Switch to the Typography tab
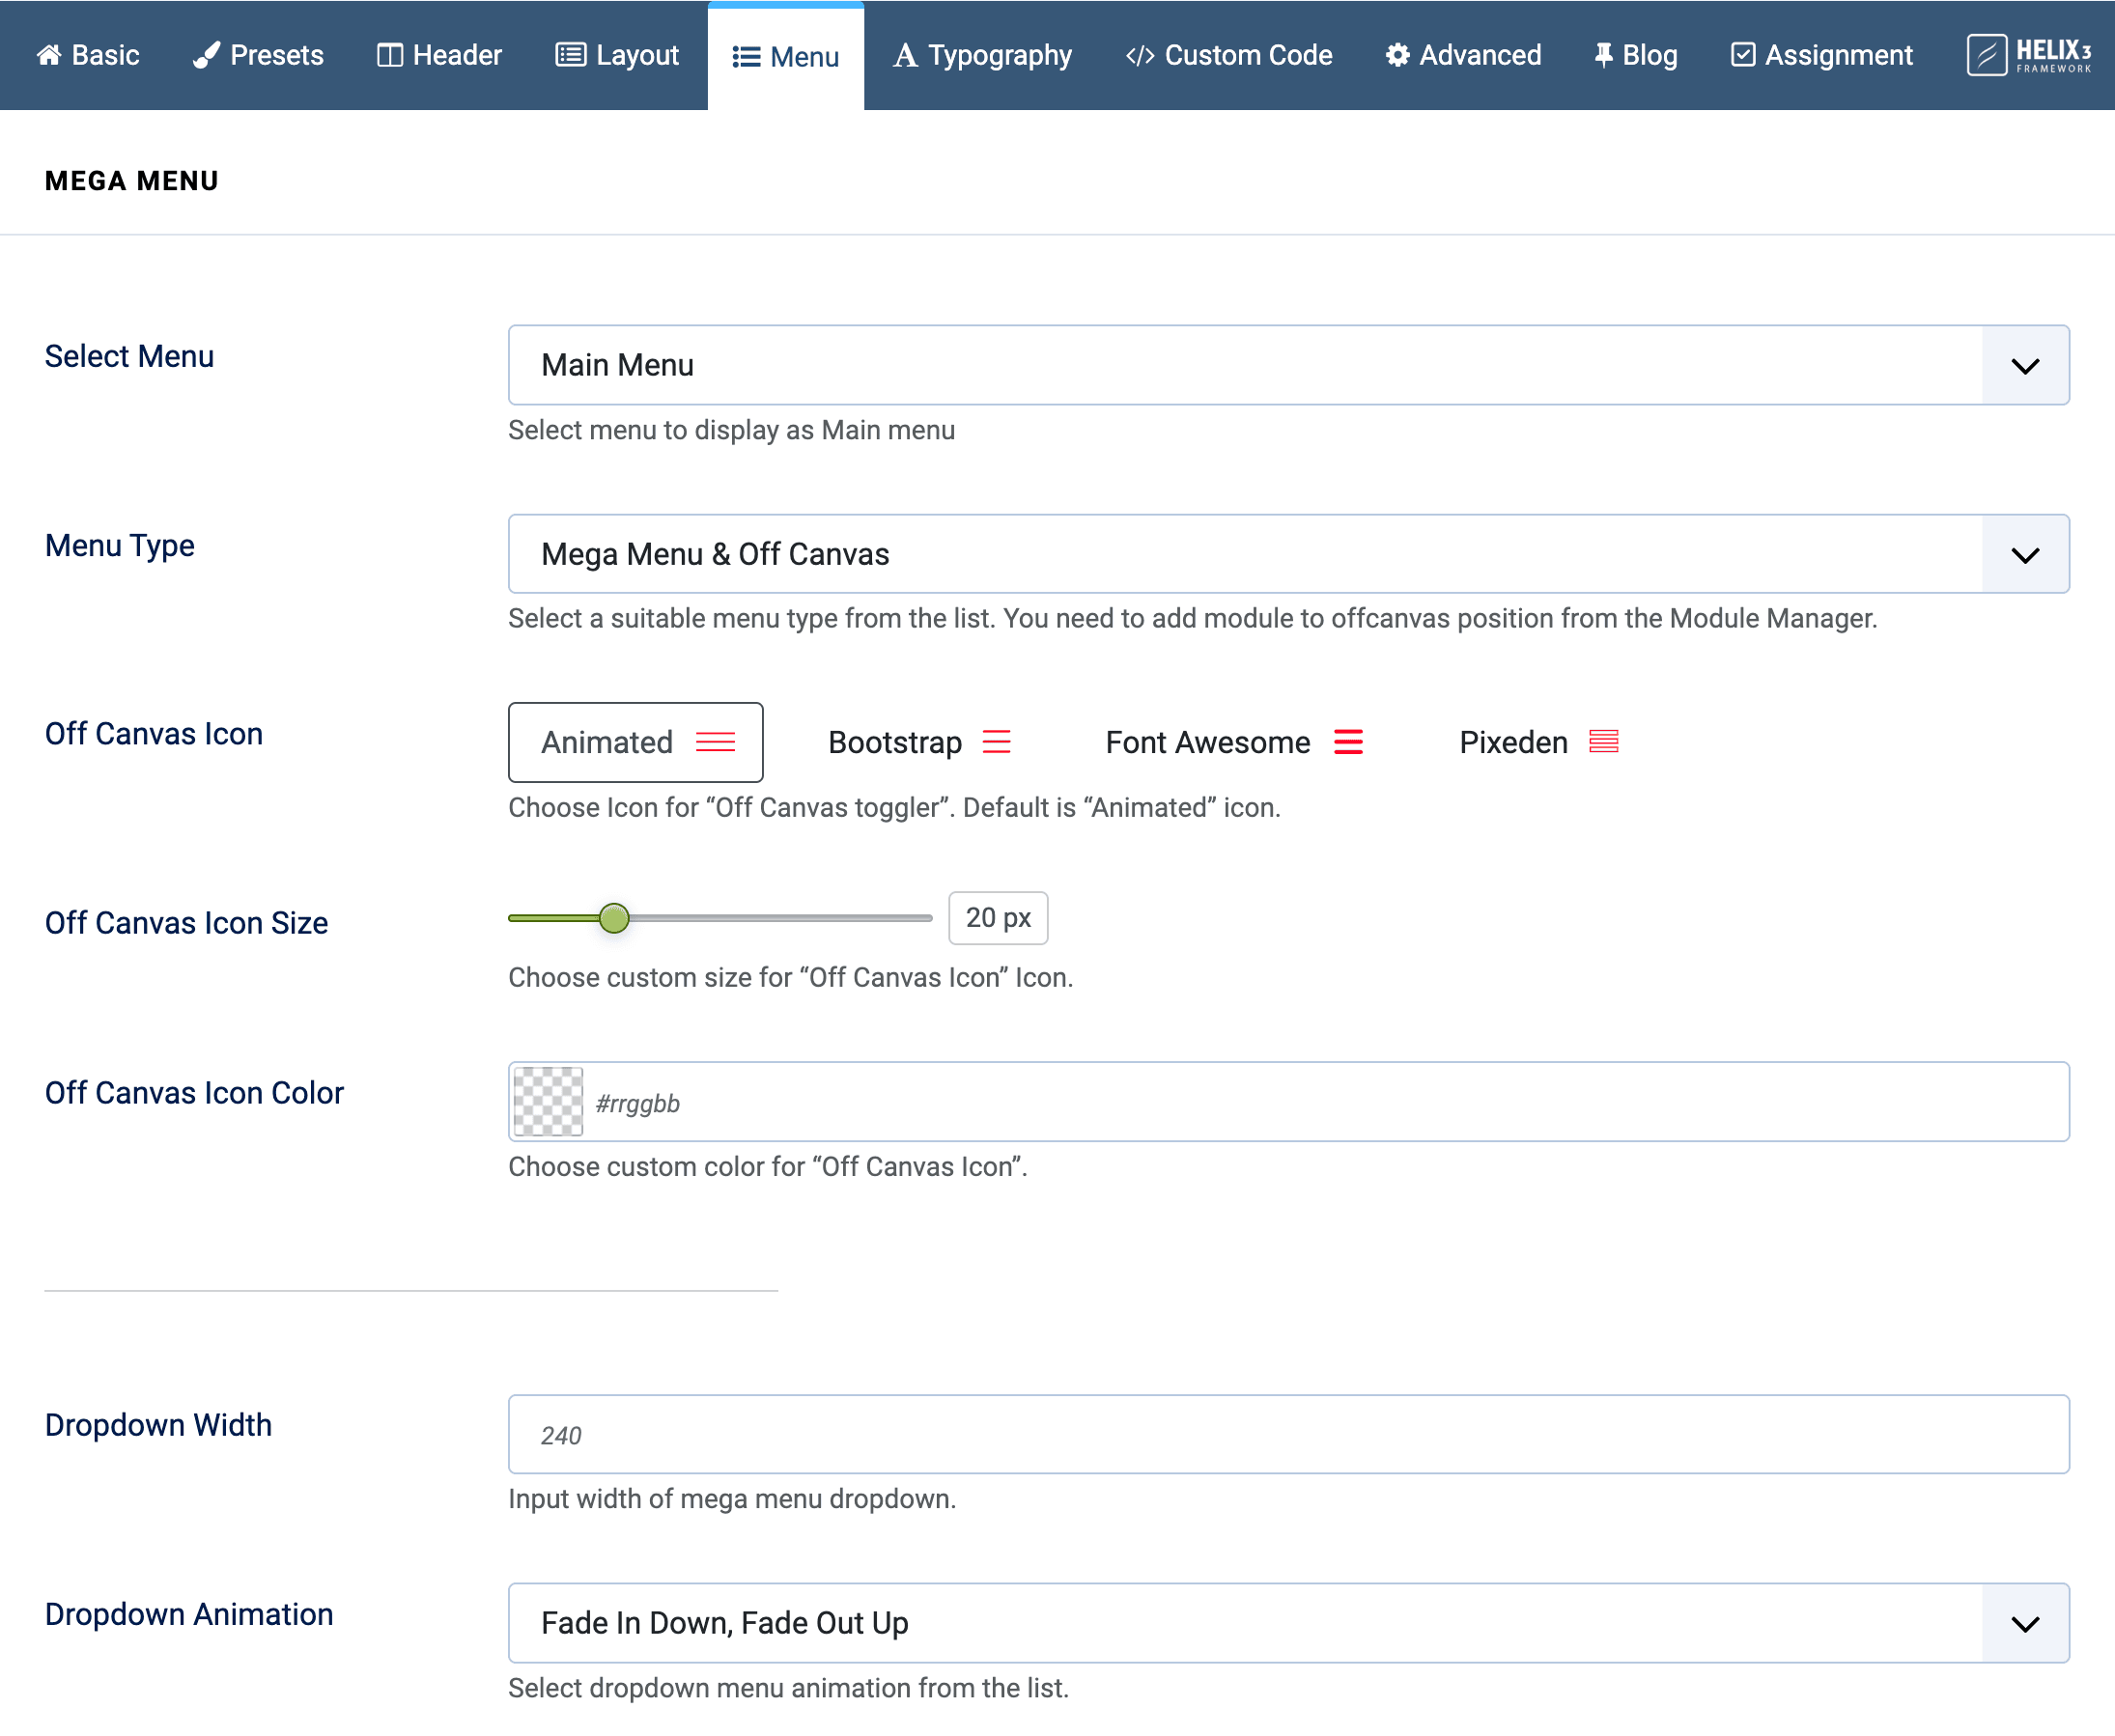This screenshot has height=1736, width=2115. 982,55
